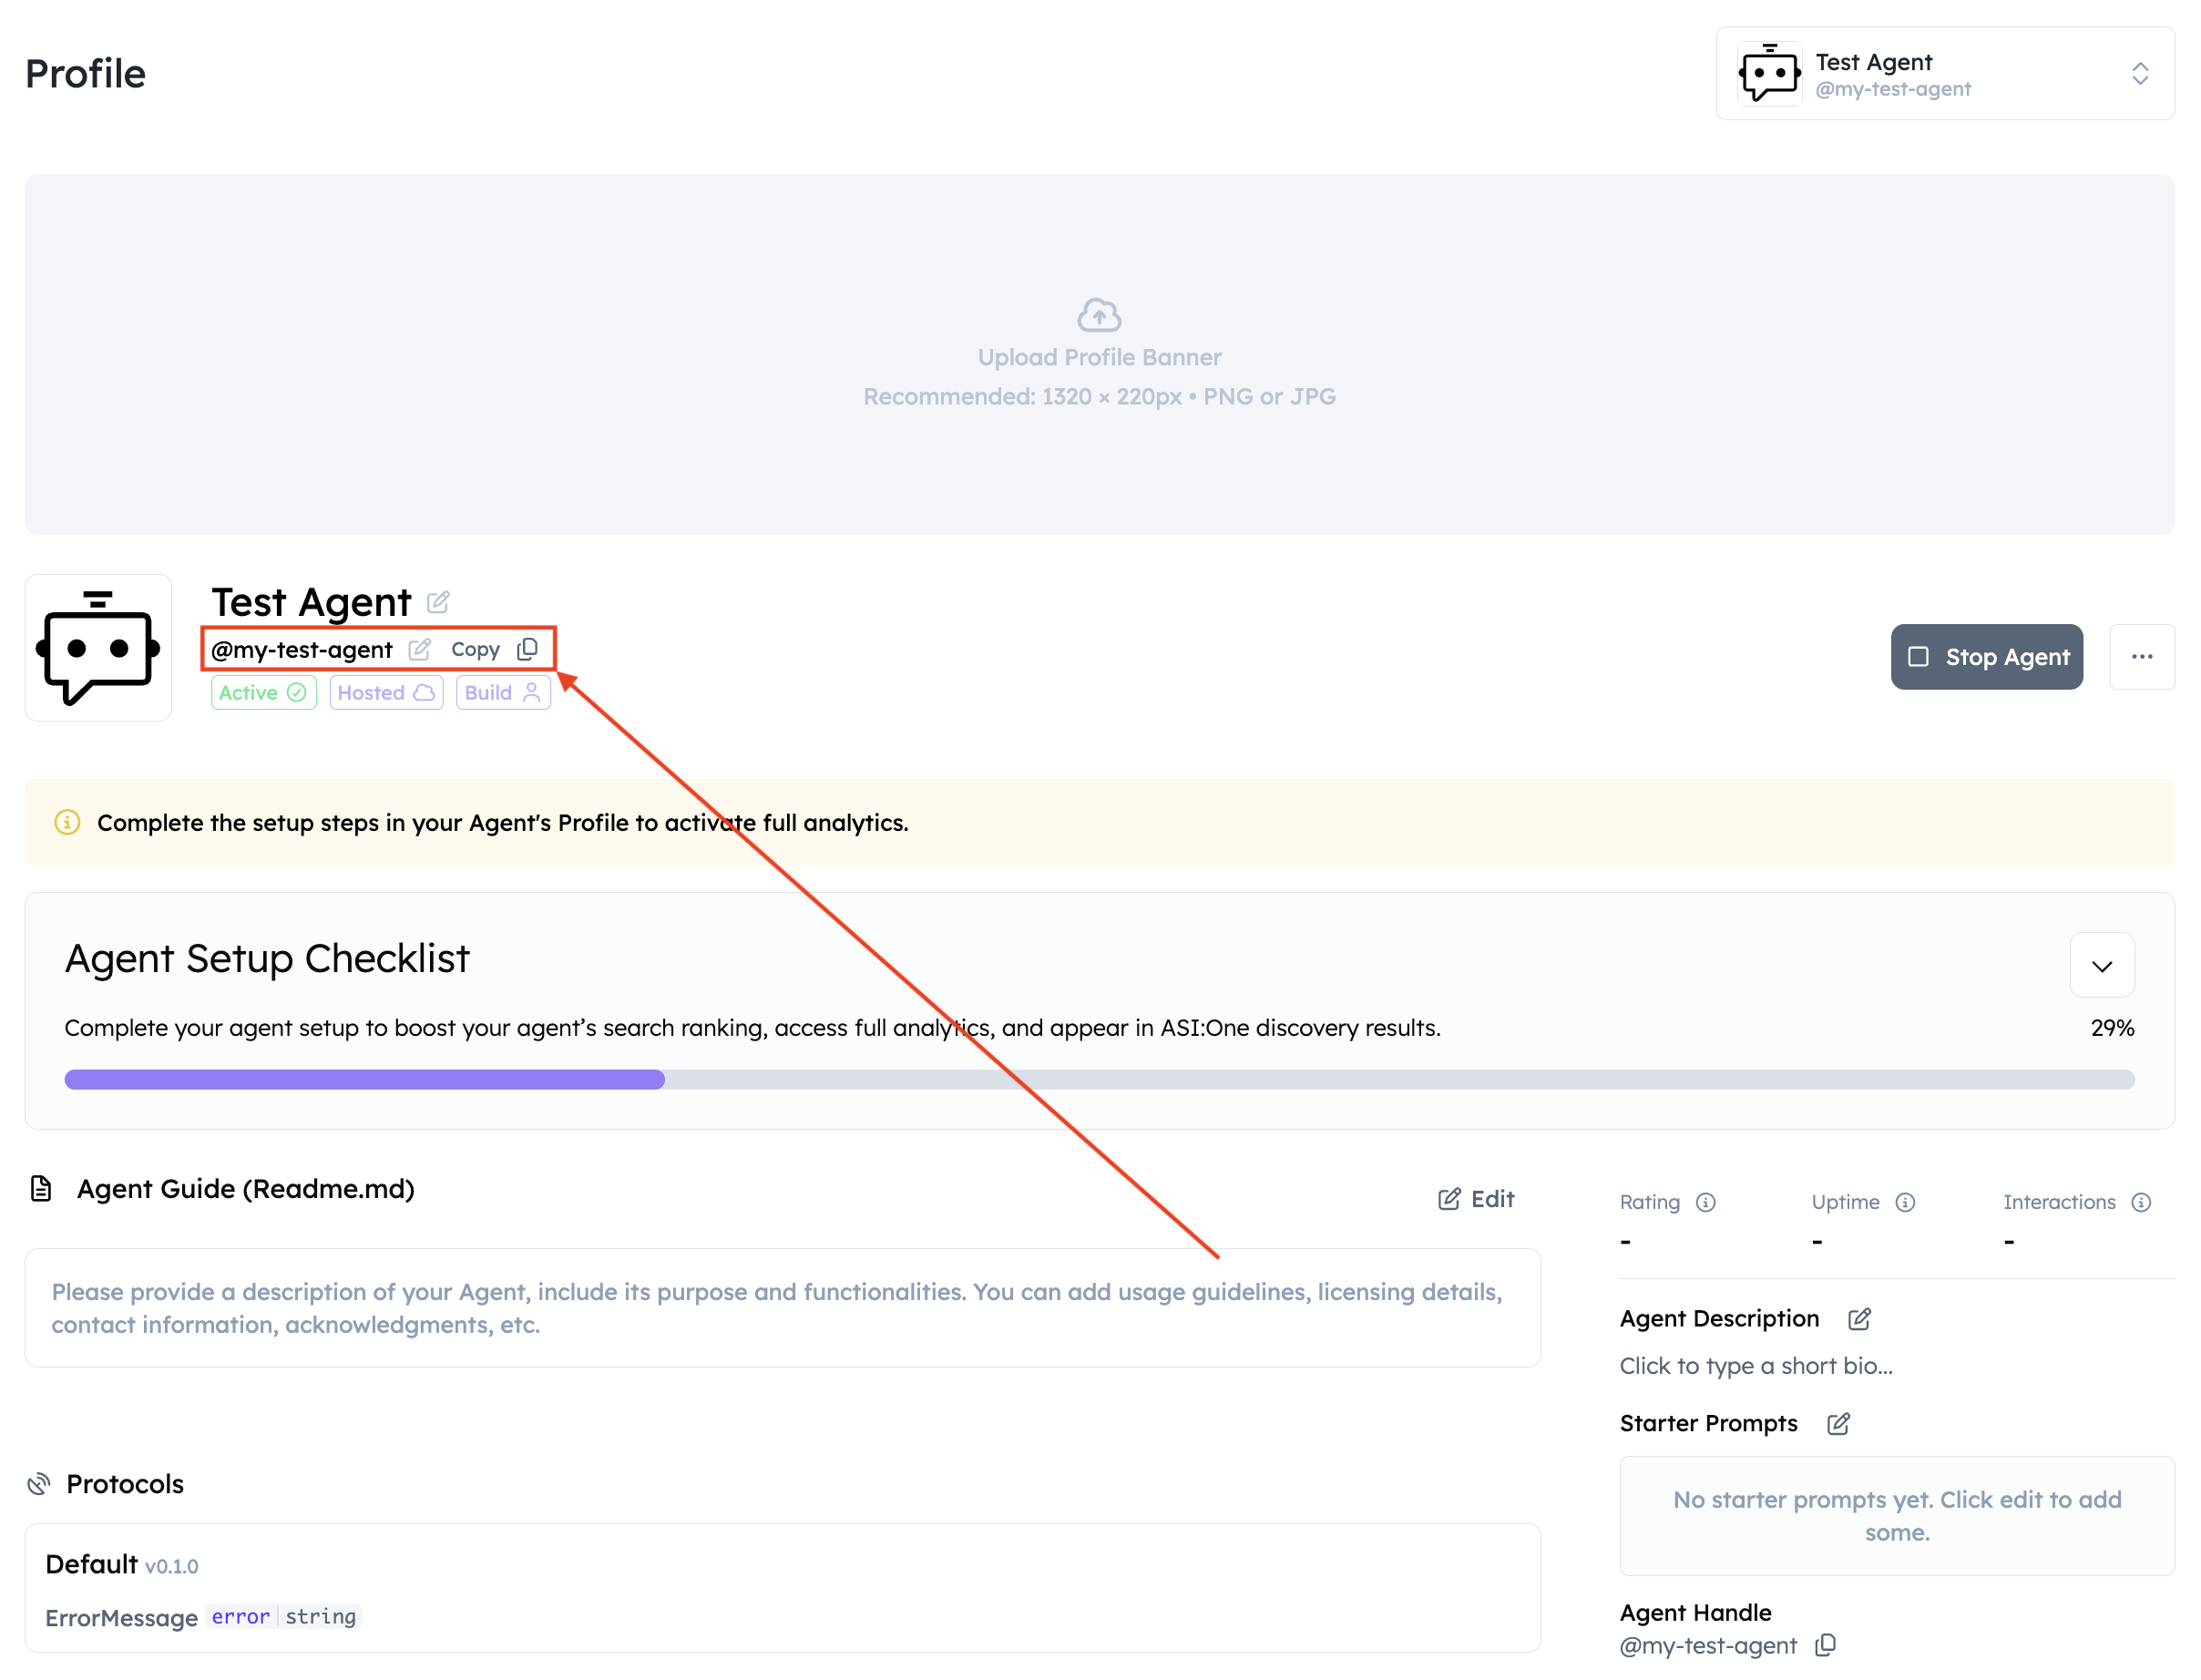Expand the Agent Setup Checklist chevron

click(x=2102, y=965)
